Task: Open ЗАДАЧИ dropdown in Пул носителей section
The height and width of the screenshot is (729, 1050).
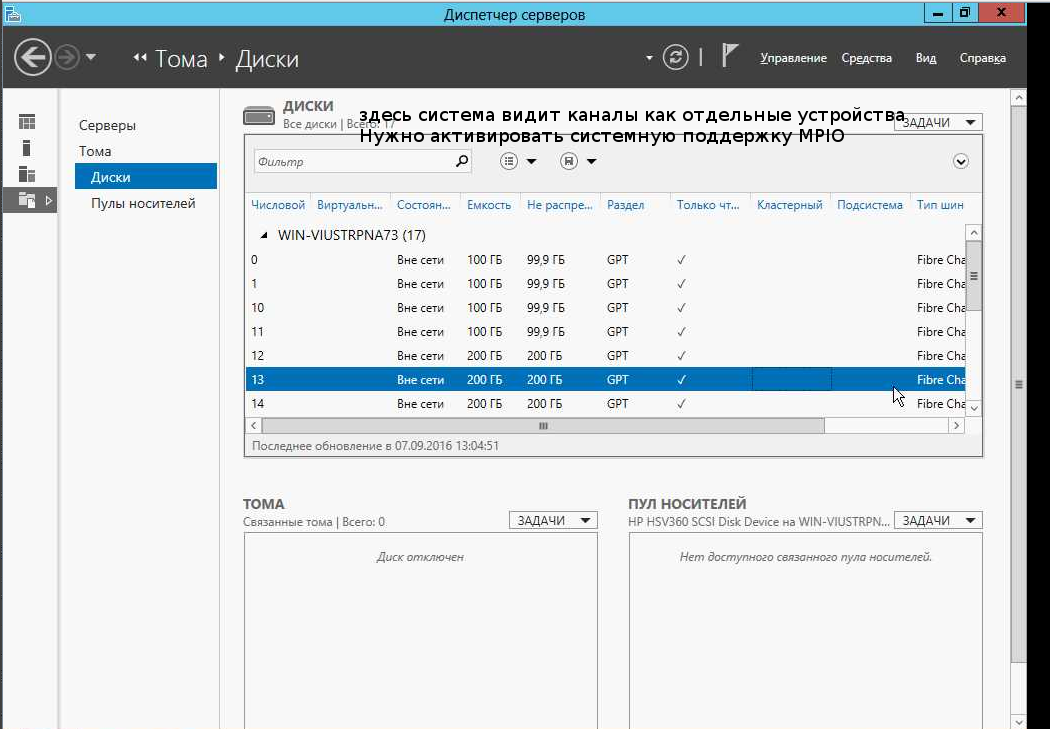Action: [938, 520]
